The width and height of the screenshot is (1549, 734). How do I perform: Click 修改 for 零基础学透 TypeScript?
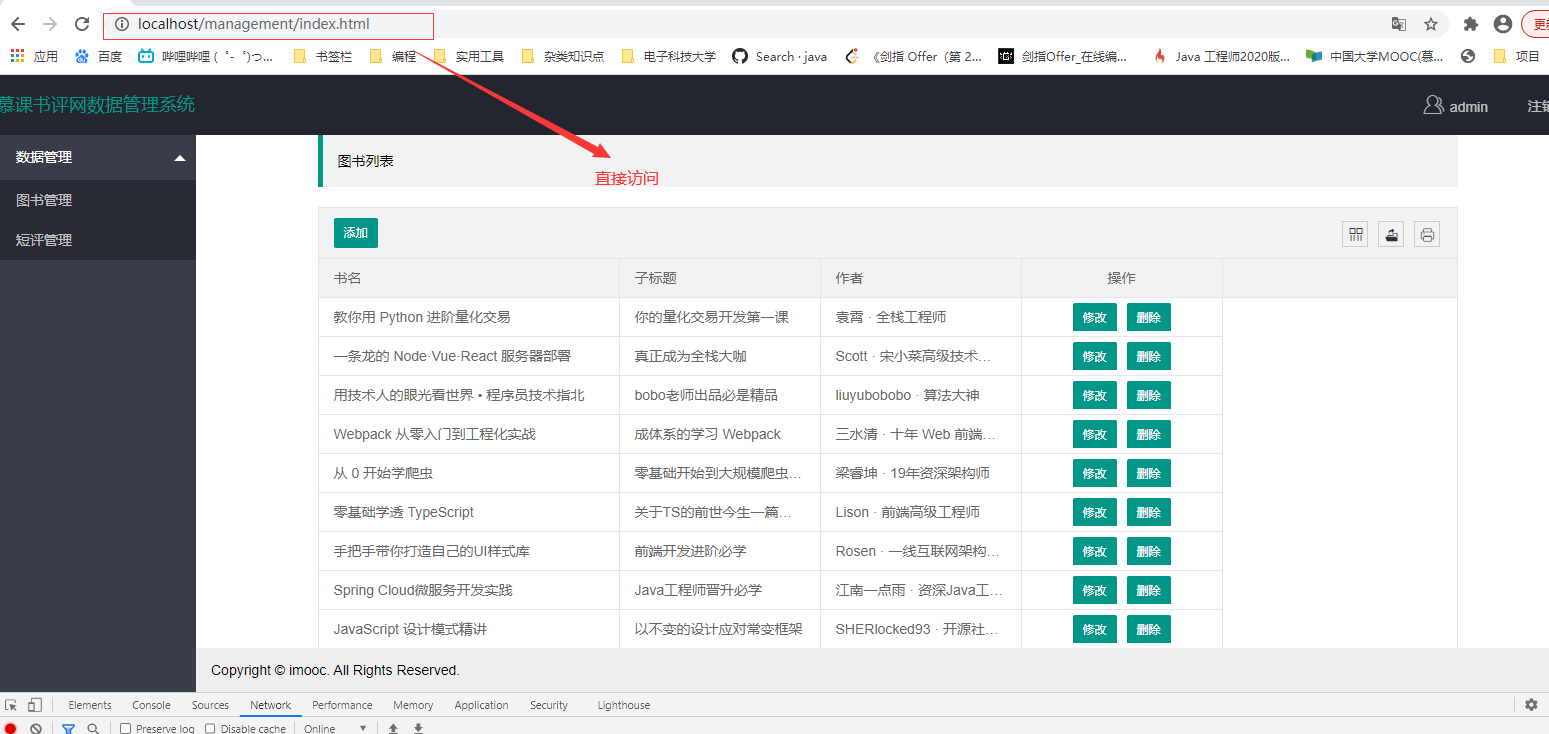click(1095, 512)
